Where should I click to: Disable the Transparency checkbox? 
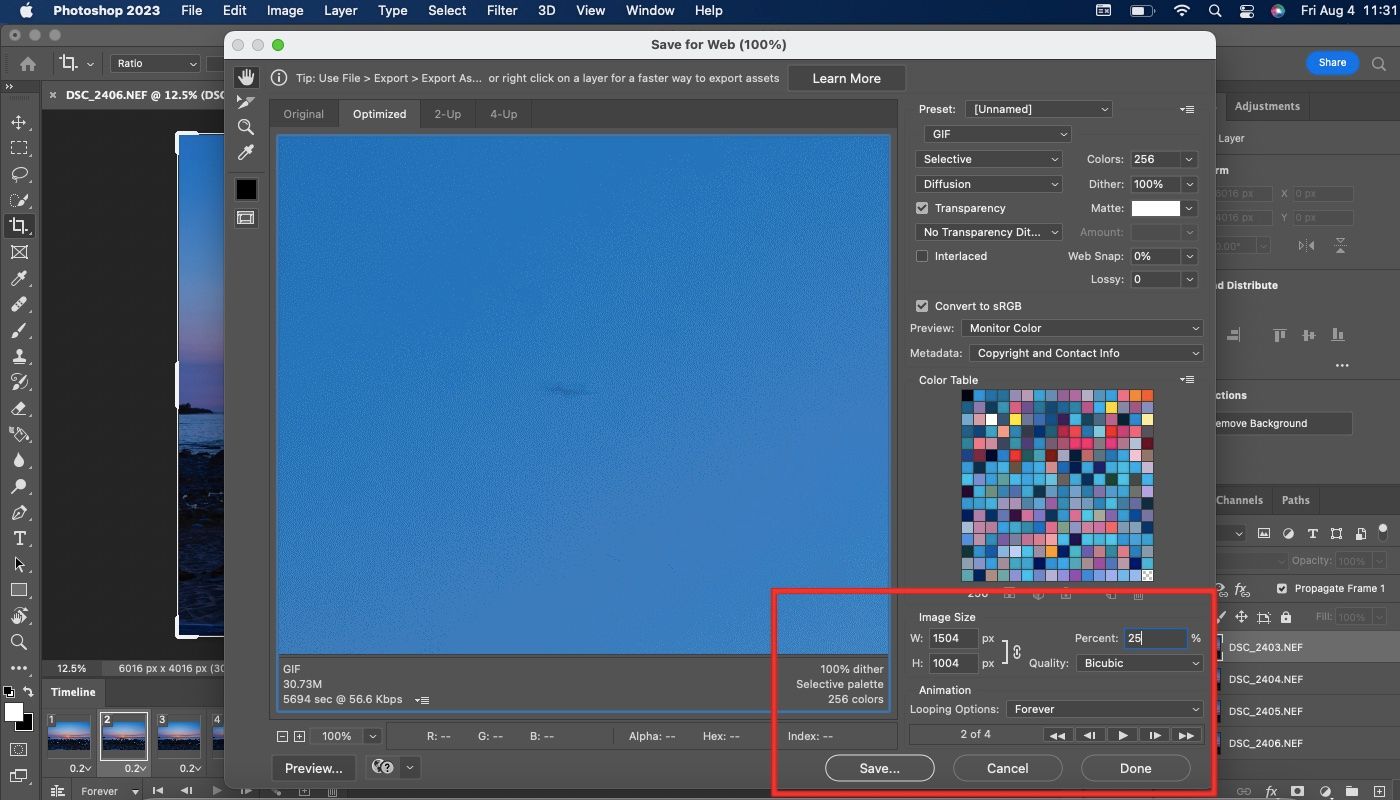click(922, 208)
